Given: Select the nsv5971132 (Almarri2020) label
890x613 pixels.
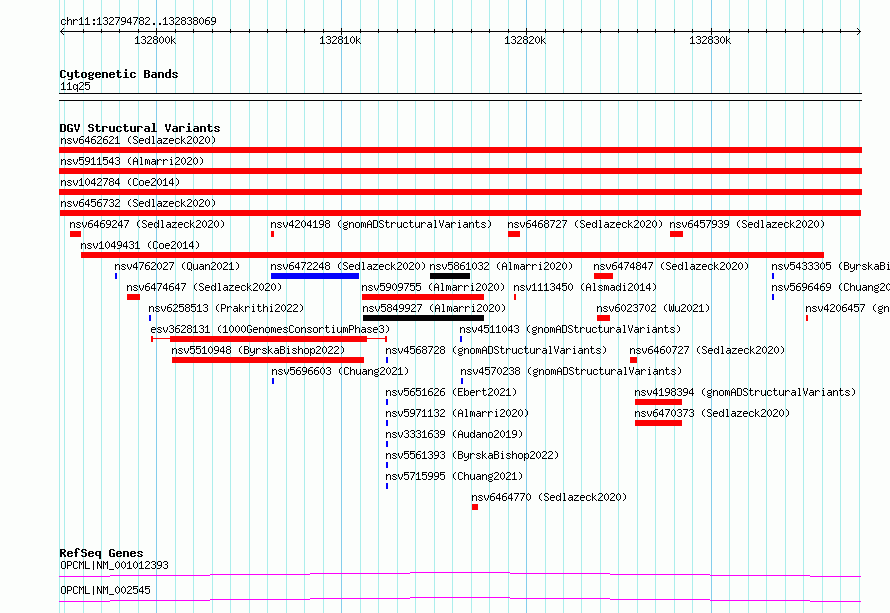Looking at the screenshot, I should tap(457, 413).
